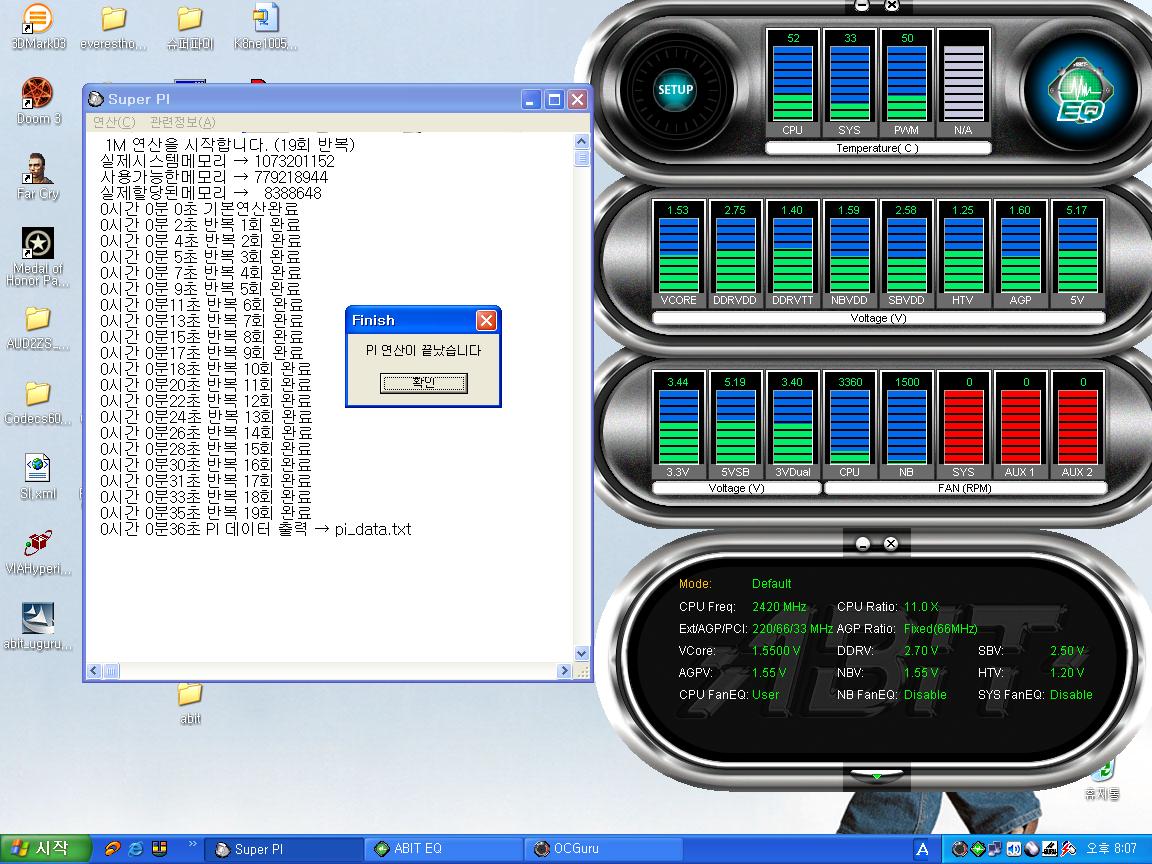Click the PWM temperature gauge showing 50
Image resolution: width=1152 pixels, height=864 pixels.
point(907,83)
